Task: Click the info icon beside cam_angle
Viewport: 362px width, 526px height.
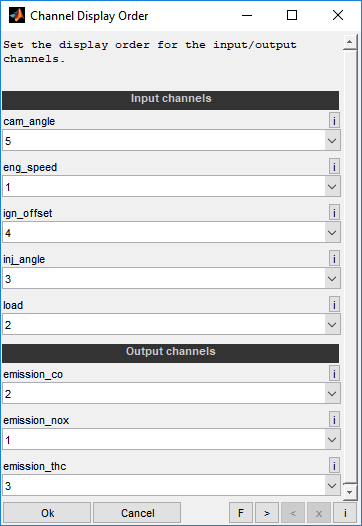Action: point(334,120)
